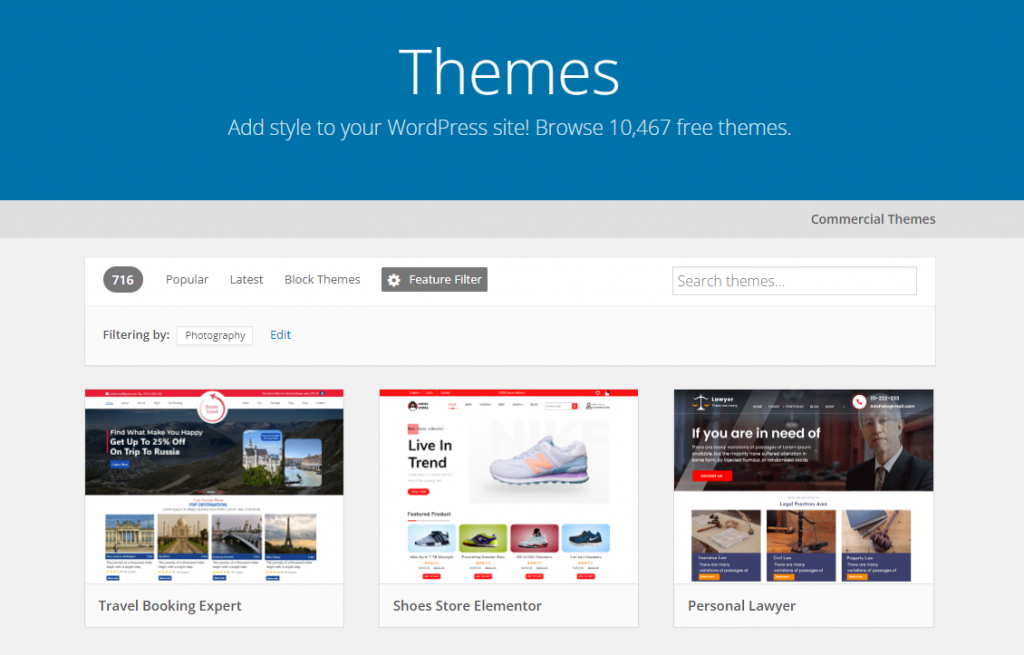This screenshot has width=1024, height=655.
Task: Click the Personal Lawyer theme title
Action: tap(741, 606)
